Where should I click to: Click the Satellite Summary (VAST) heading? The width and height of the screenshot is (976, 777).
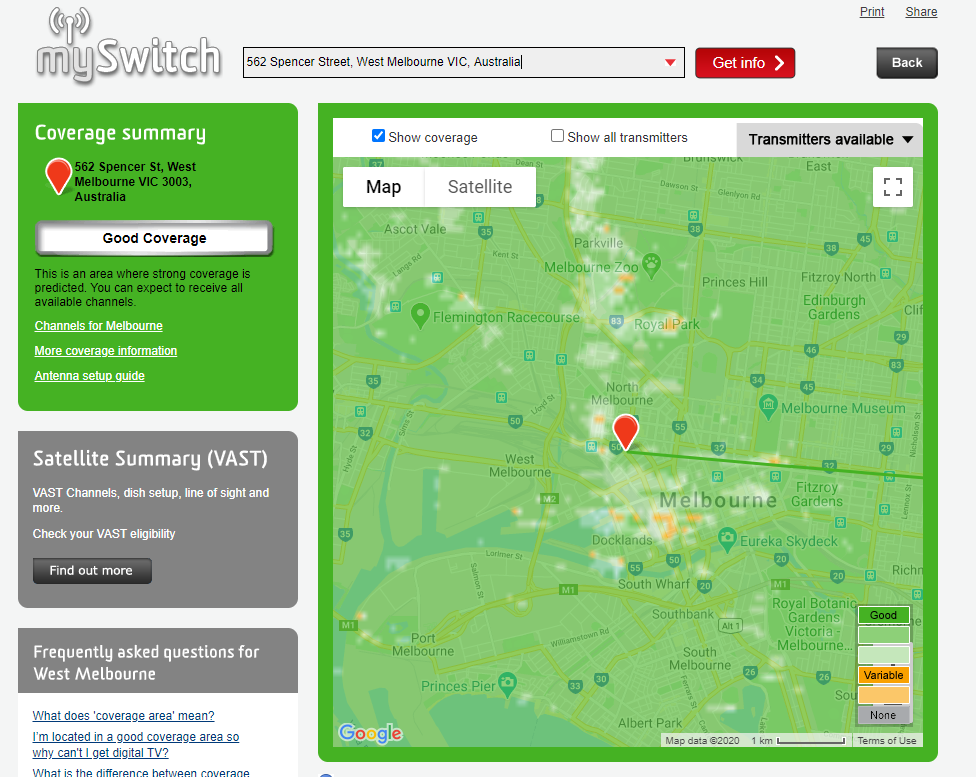[x=150, y=459]
